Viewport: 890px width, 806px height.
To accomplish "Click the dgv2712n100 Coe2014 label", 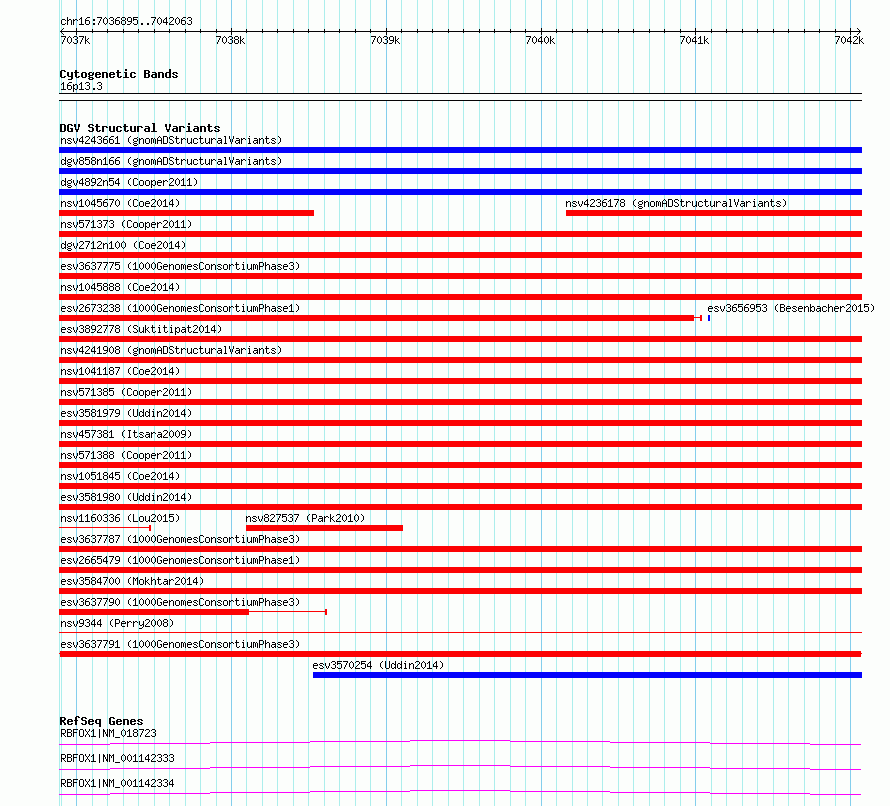I will [123, 245].
